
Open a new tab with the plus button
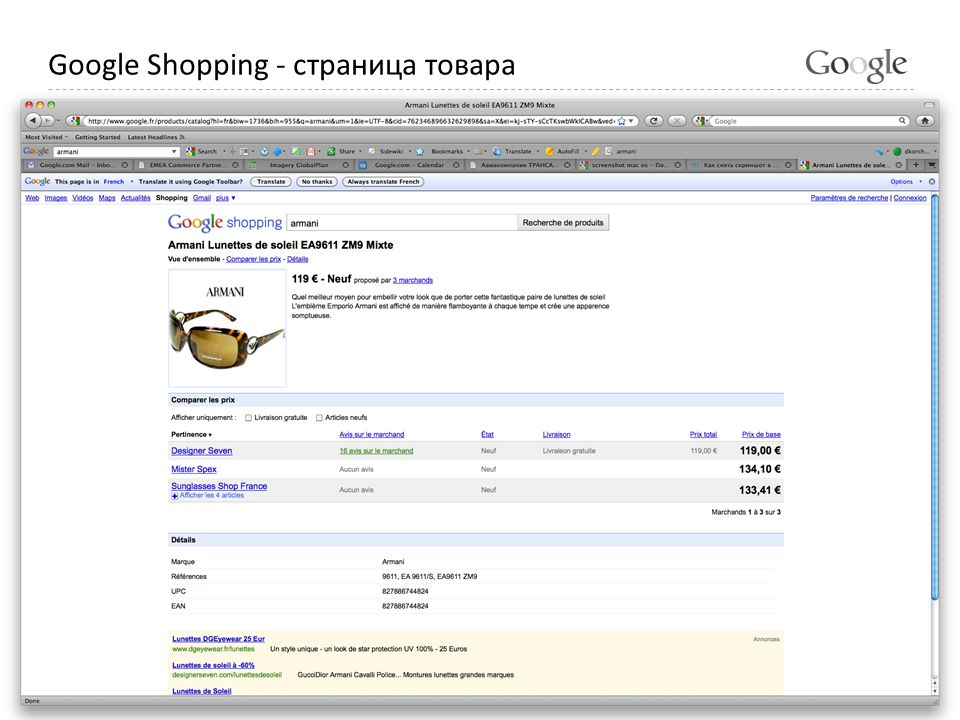(916, 165)
